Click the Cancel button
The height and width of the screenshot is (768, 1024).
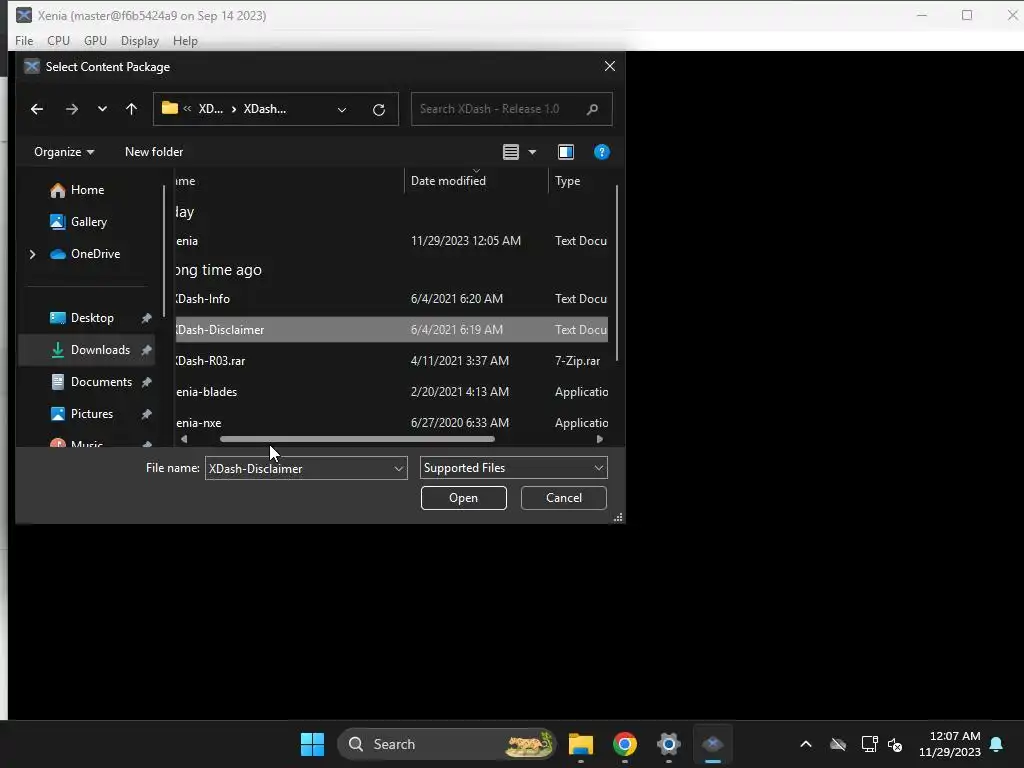click(x=564, y=498)
